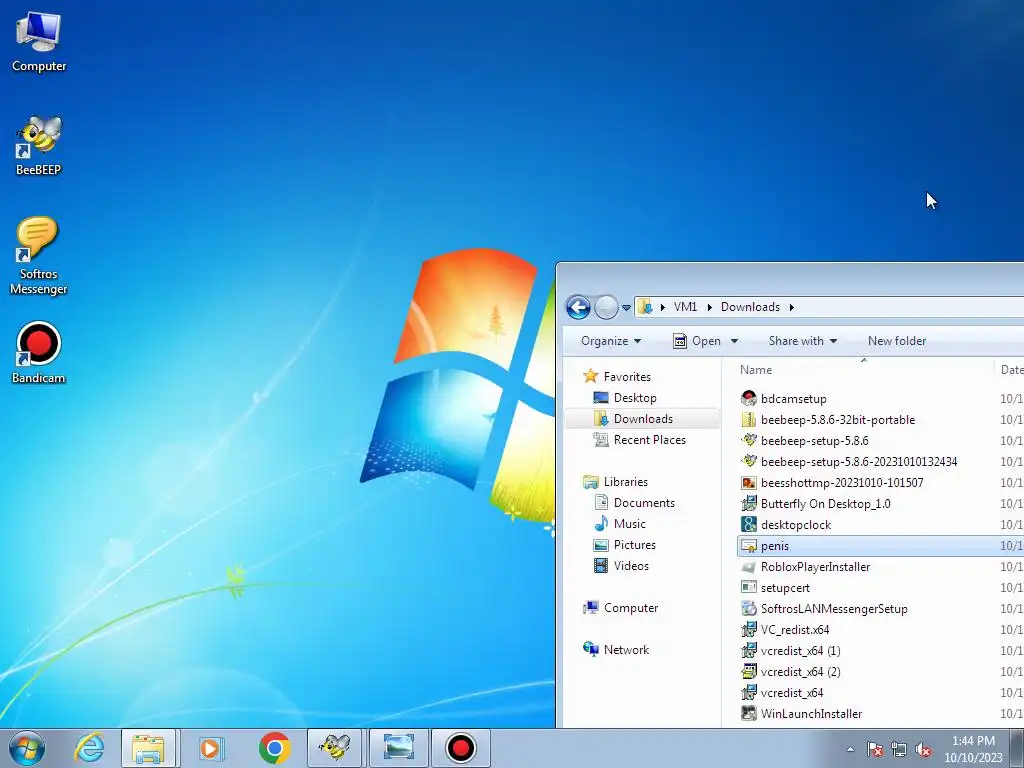
Task: Click the Show desktop strip on taskbar
Action: pos(1017,748)
